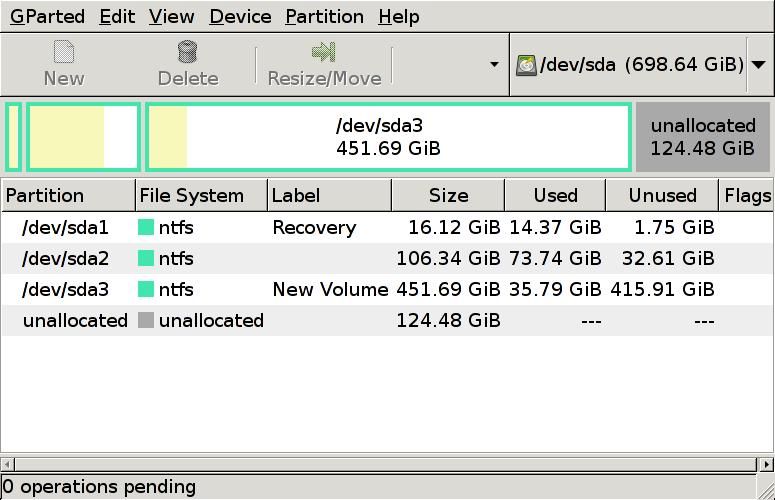Sort by the File System column header
775x500 pixels.
click(201, 195)
